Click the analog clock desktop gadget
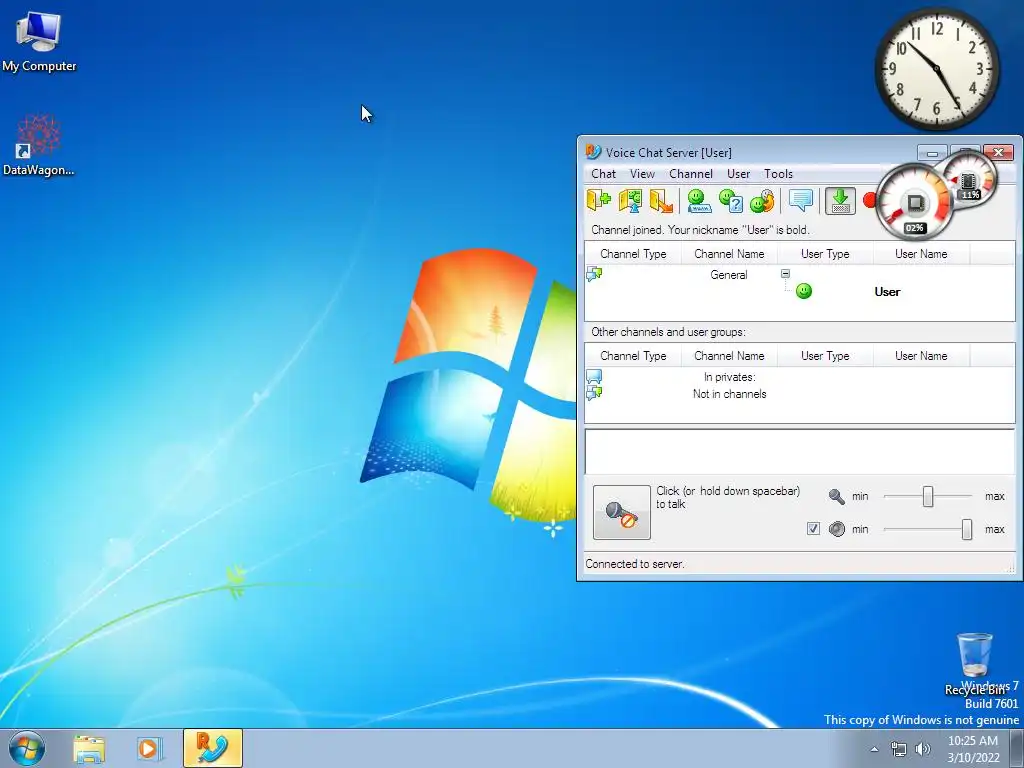Screen dimensions: 1024x768 936,69
